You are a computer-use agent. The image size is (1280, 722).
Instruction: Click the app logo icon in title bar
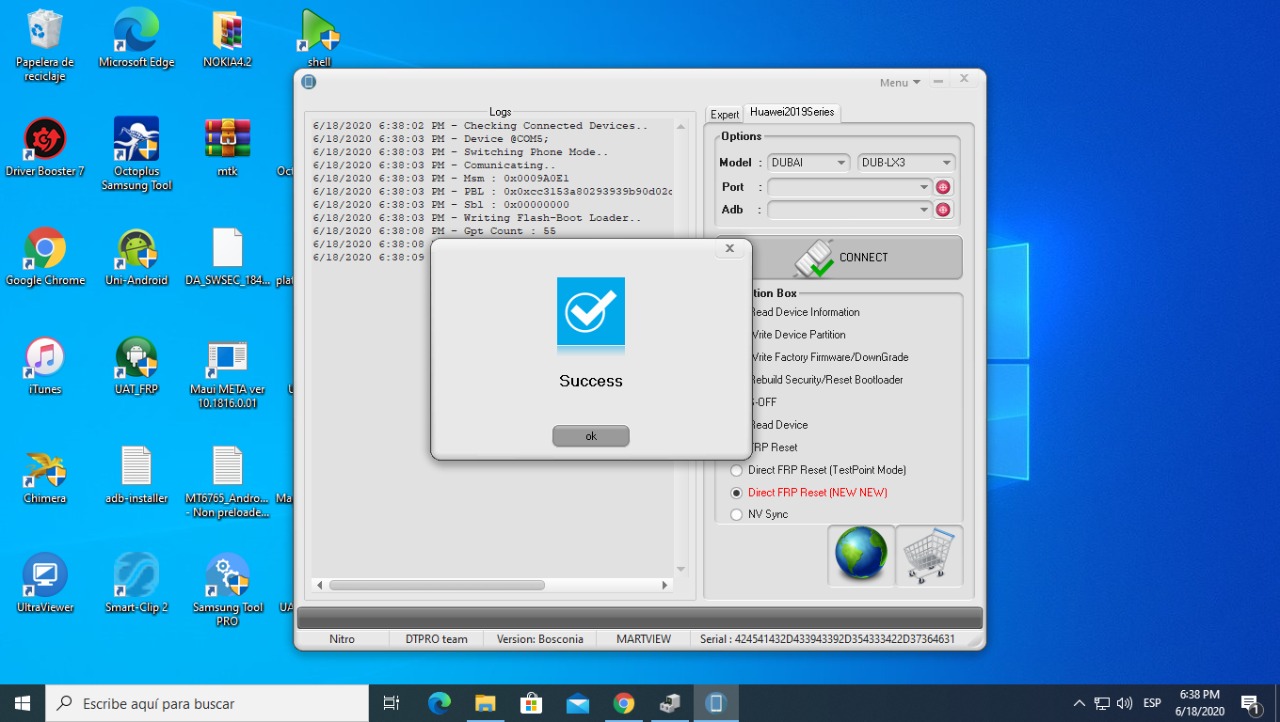point(309,82)
